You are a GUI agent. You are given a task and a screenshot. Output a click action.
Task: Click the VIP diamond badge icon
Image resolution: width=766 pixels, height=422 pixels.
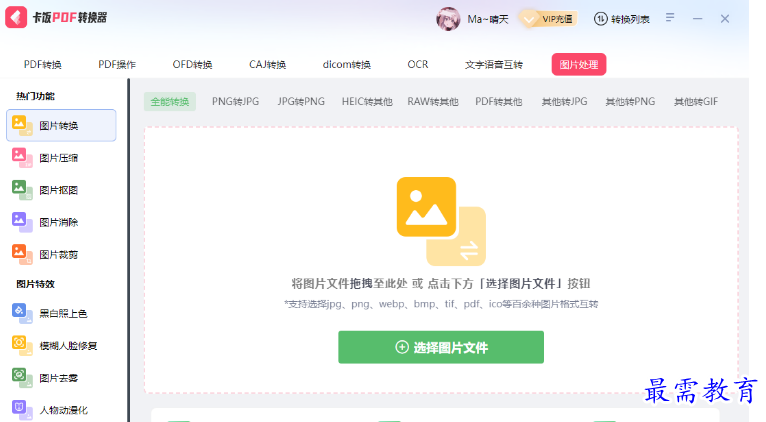click(x=529, y=20)
